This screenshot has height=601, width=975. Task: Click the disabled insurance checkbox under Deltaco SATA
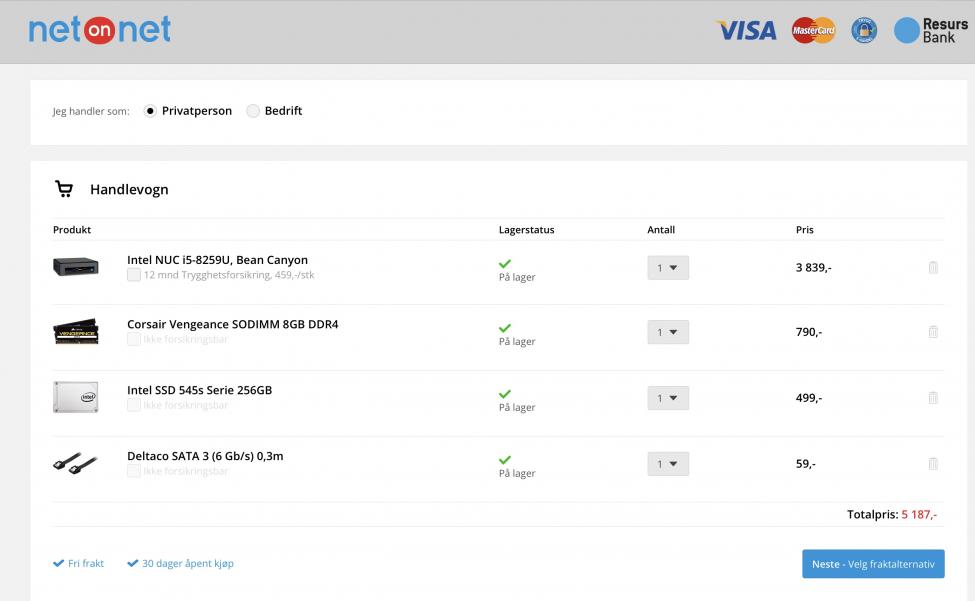point(134,471)
